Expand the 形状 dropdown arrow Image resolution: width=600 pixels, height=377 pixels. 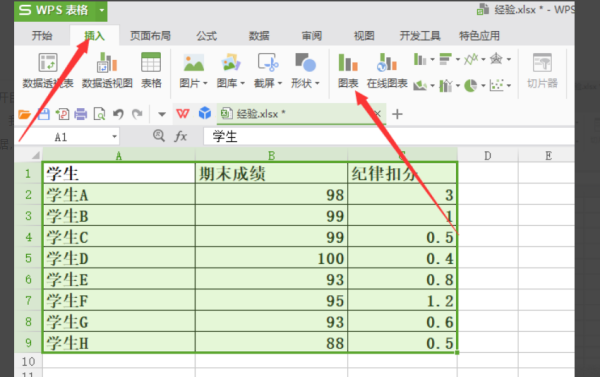click(317, 83)
